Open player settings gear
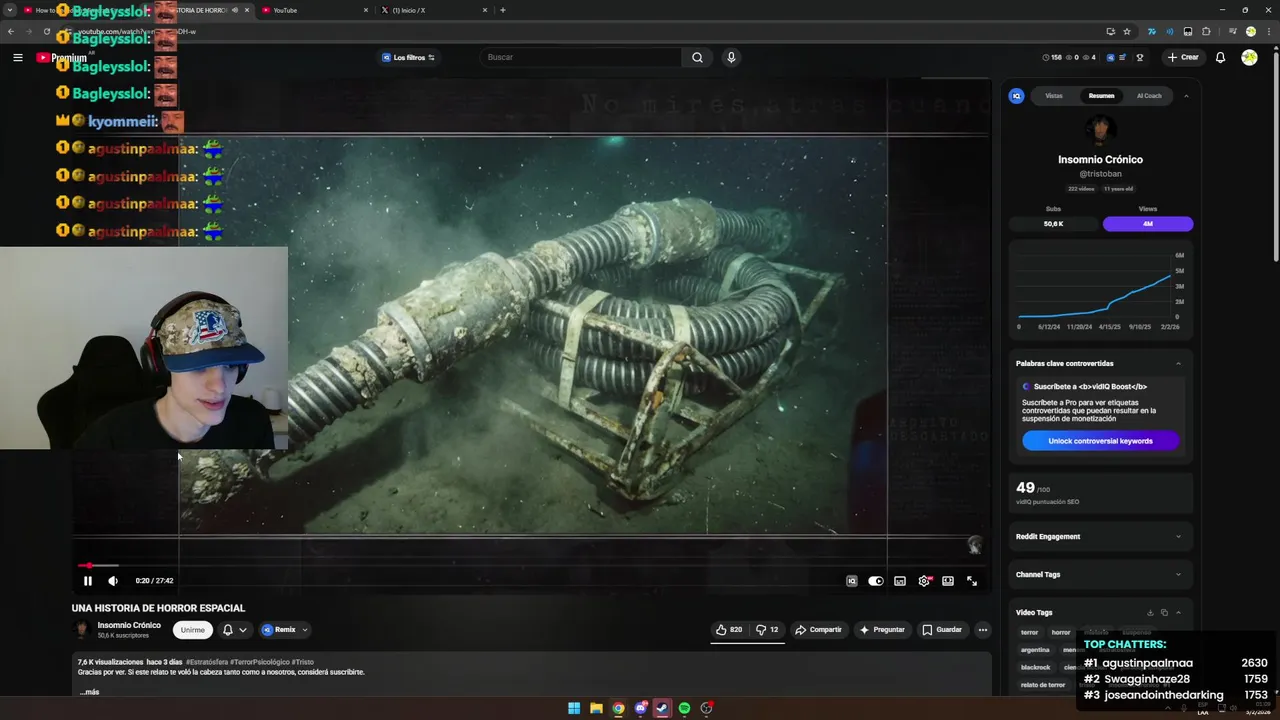1280x720 pixels. click(924, 581)
